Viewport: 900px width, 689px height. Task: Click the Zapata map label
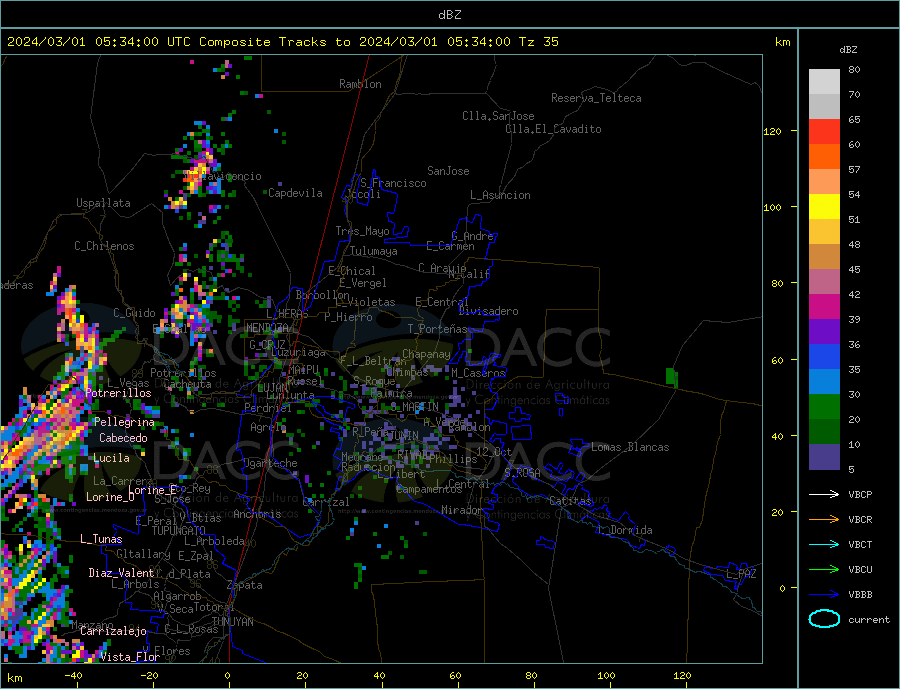pos(245,585)
